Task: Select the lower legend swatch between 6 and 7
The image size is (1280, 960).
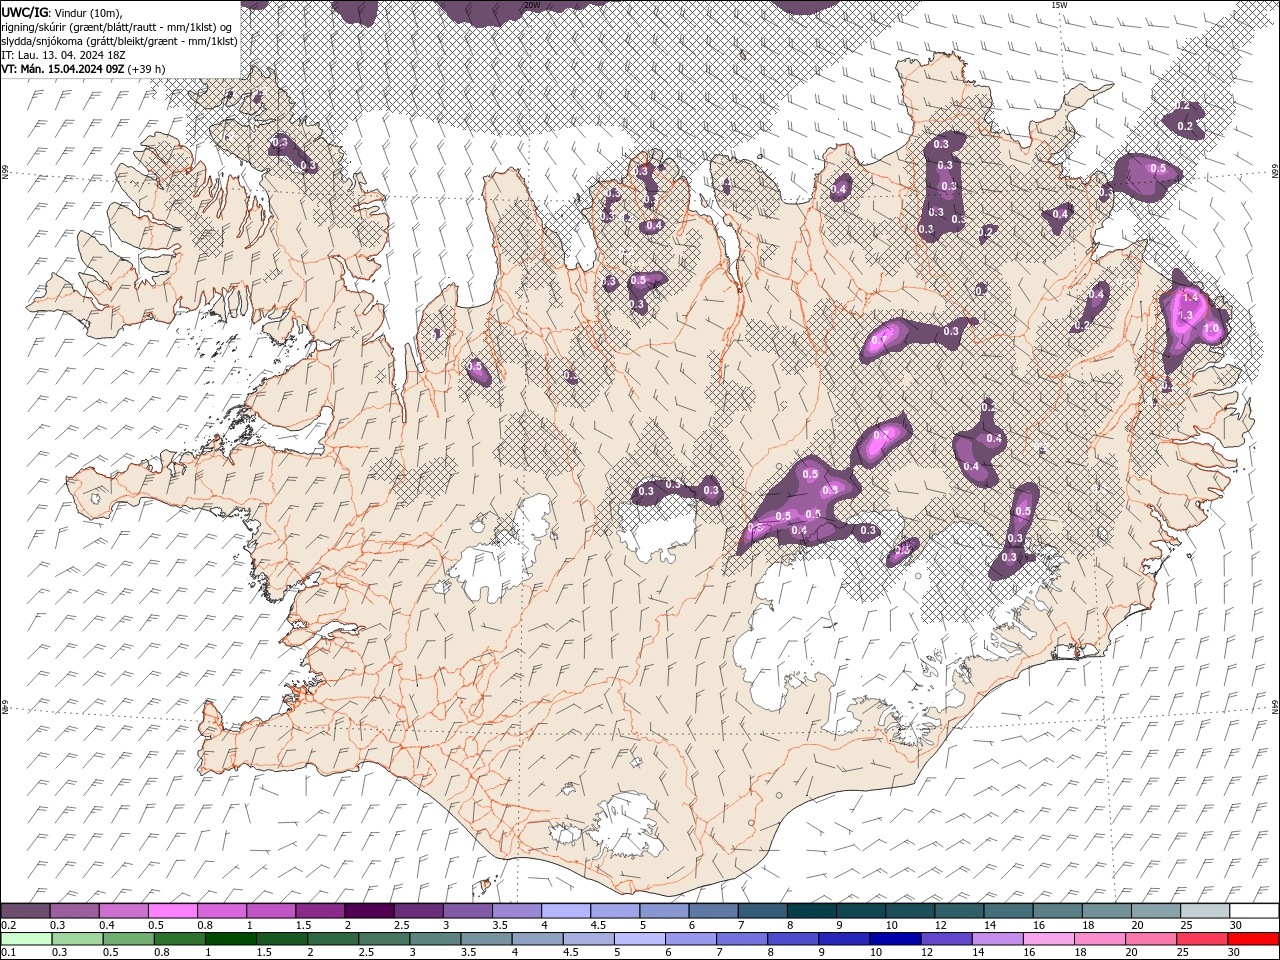Action: click(690, 939)
